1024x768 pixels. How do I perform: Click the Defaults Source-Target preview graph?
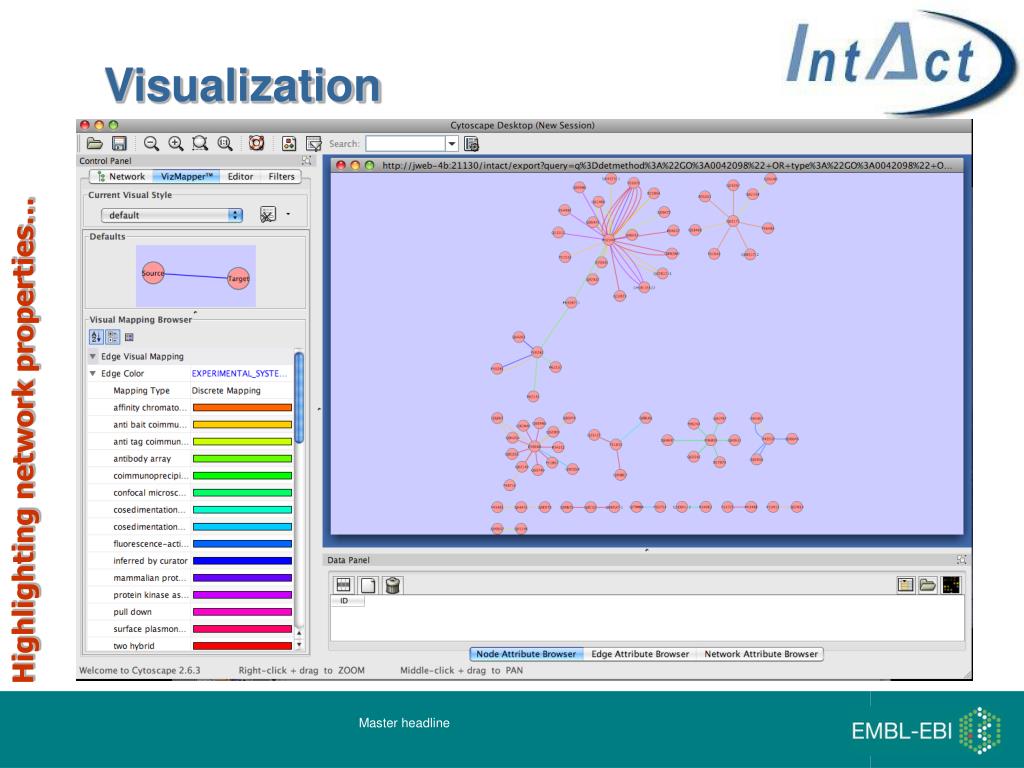(196, 276)
